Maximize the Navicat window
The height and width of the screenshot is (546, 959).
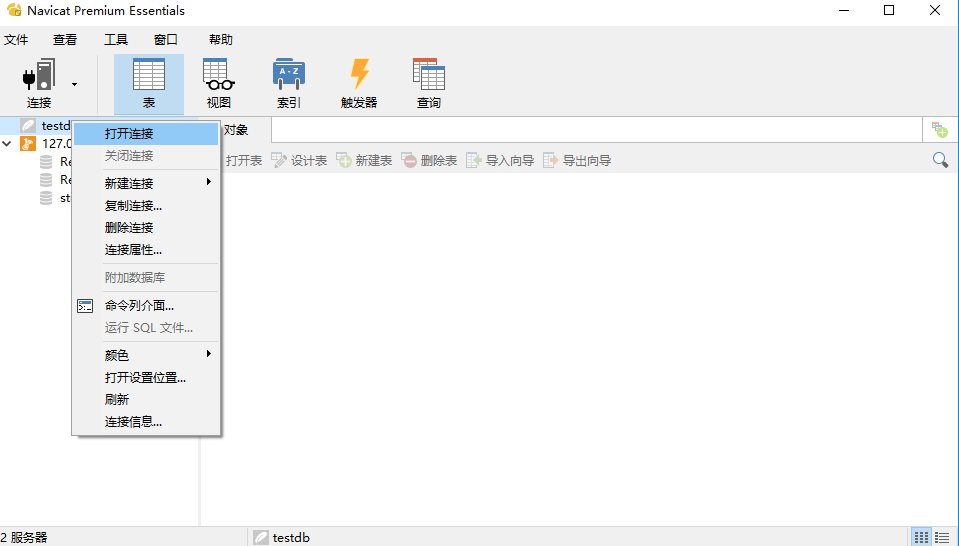coord(889,10)
